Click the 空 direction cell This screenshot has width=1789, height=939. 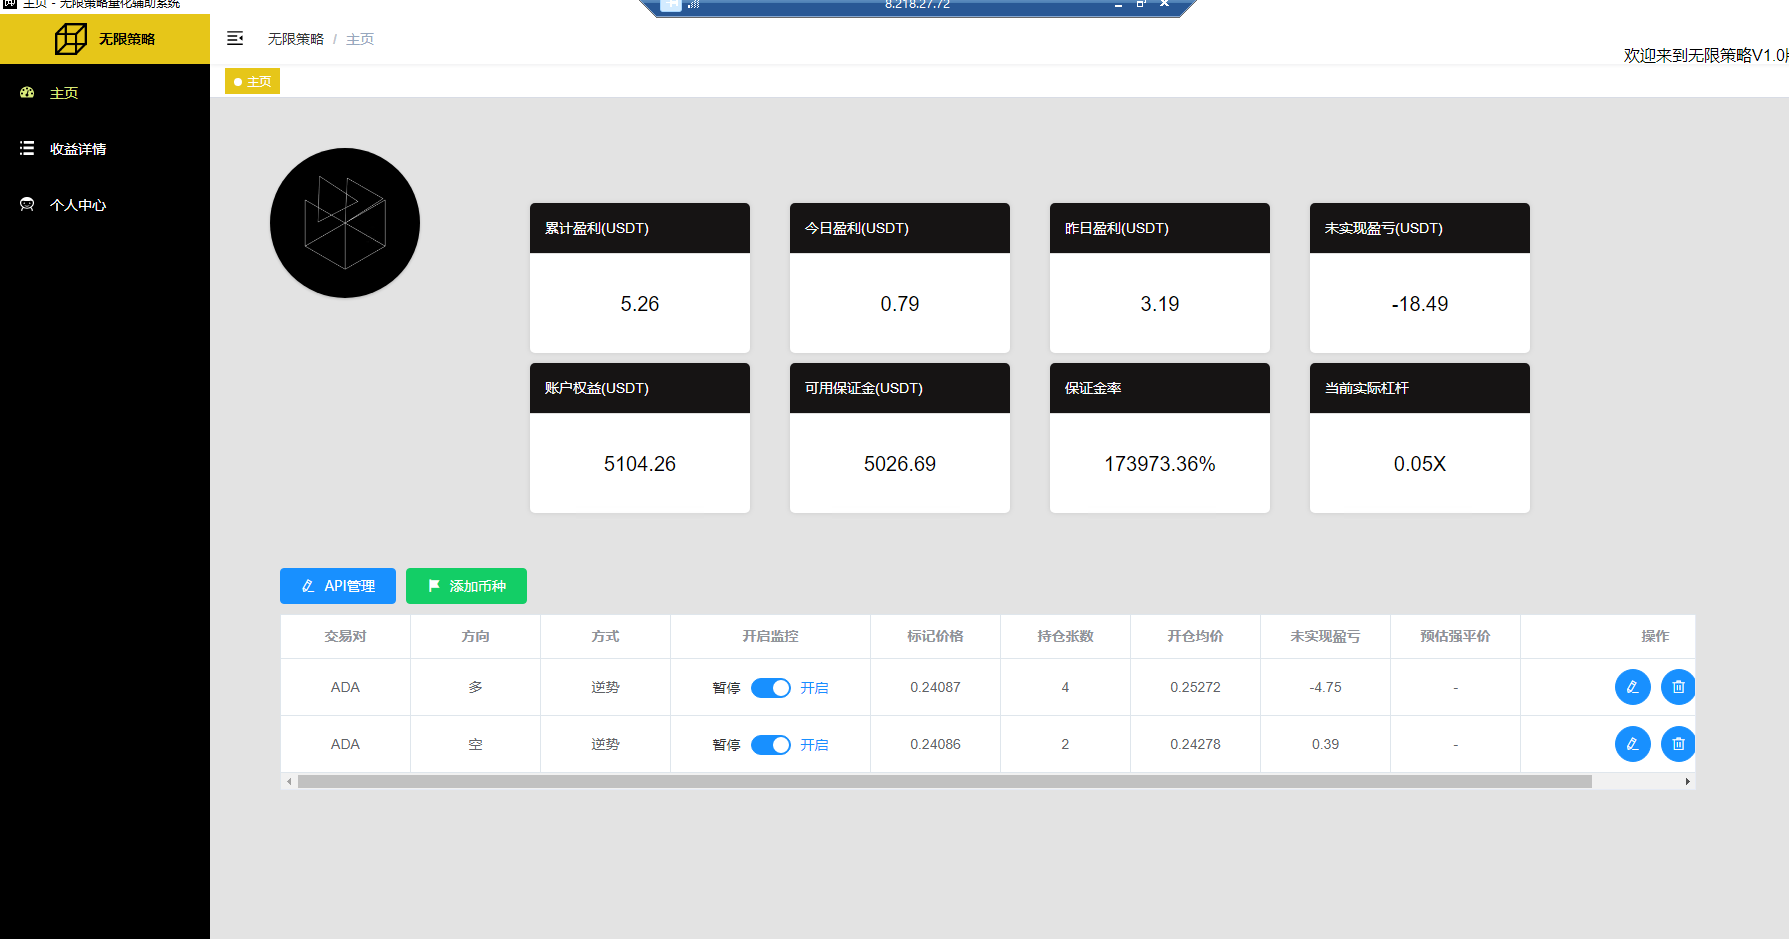475,744
